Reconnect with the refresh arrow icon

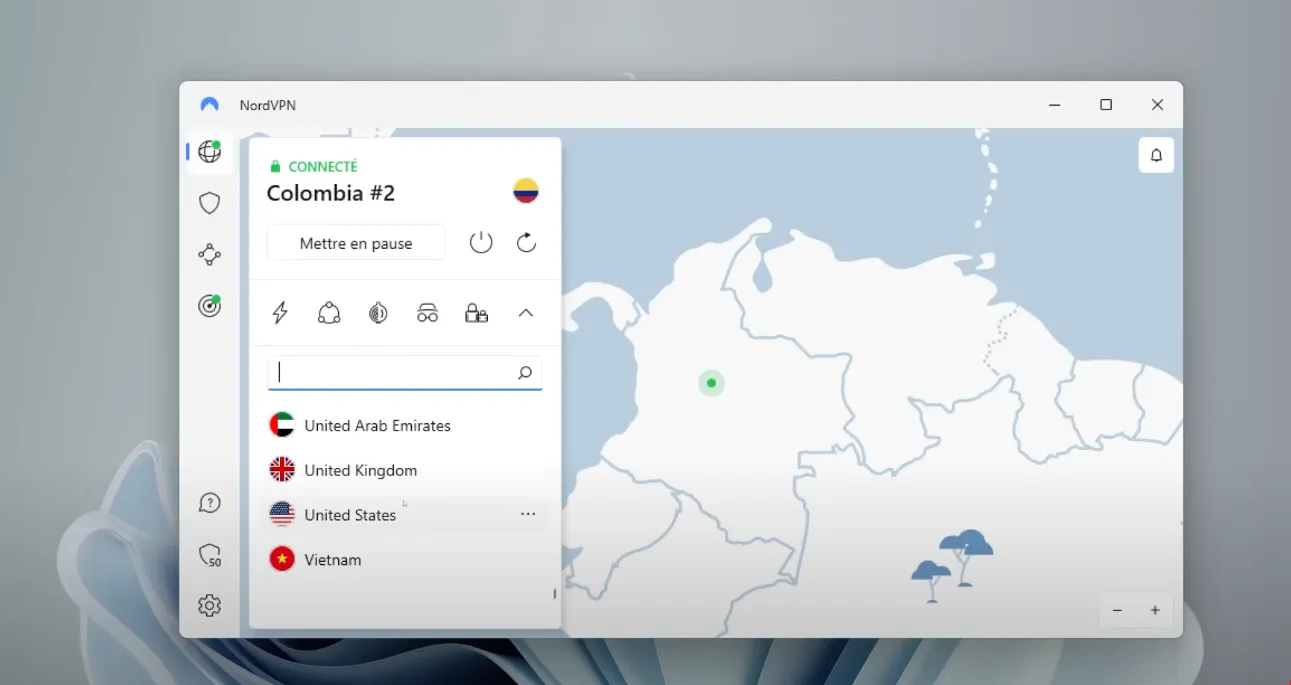(x=527, y=242)
